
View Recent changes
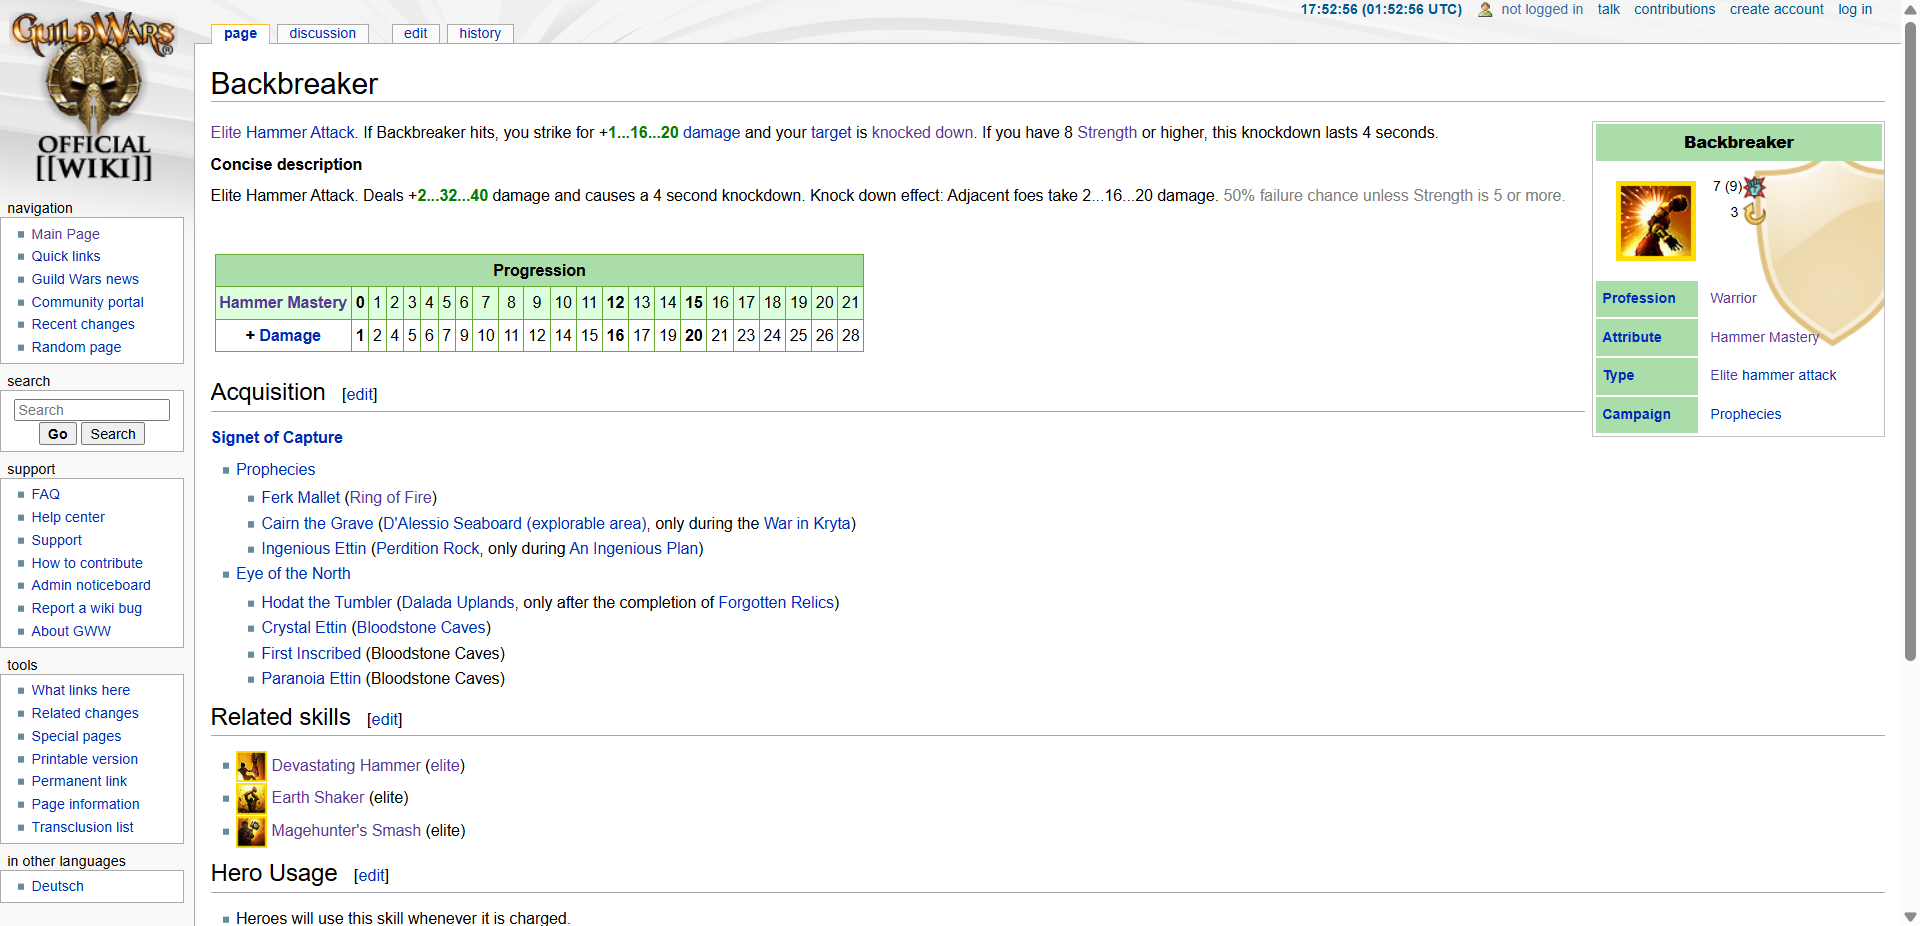coord(83,324)
